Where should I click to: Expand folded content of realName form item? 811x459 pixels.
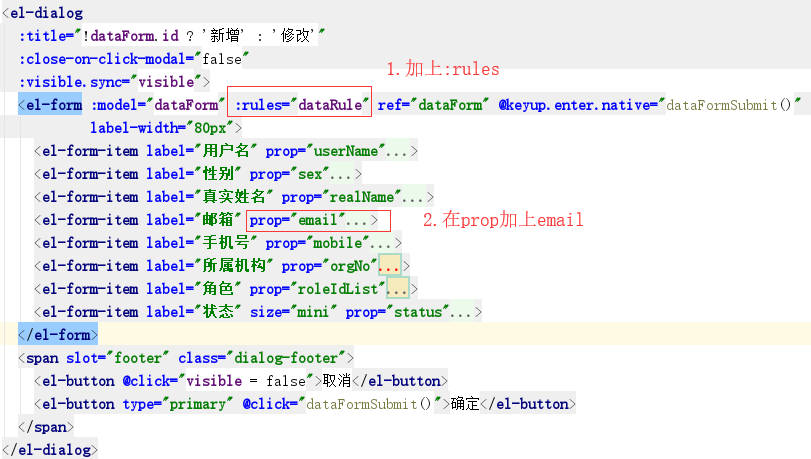413,197
